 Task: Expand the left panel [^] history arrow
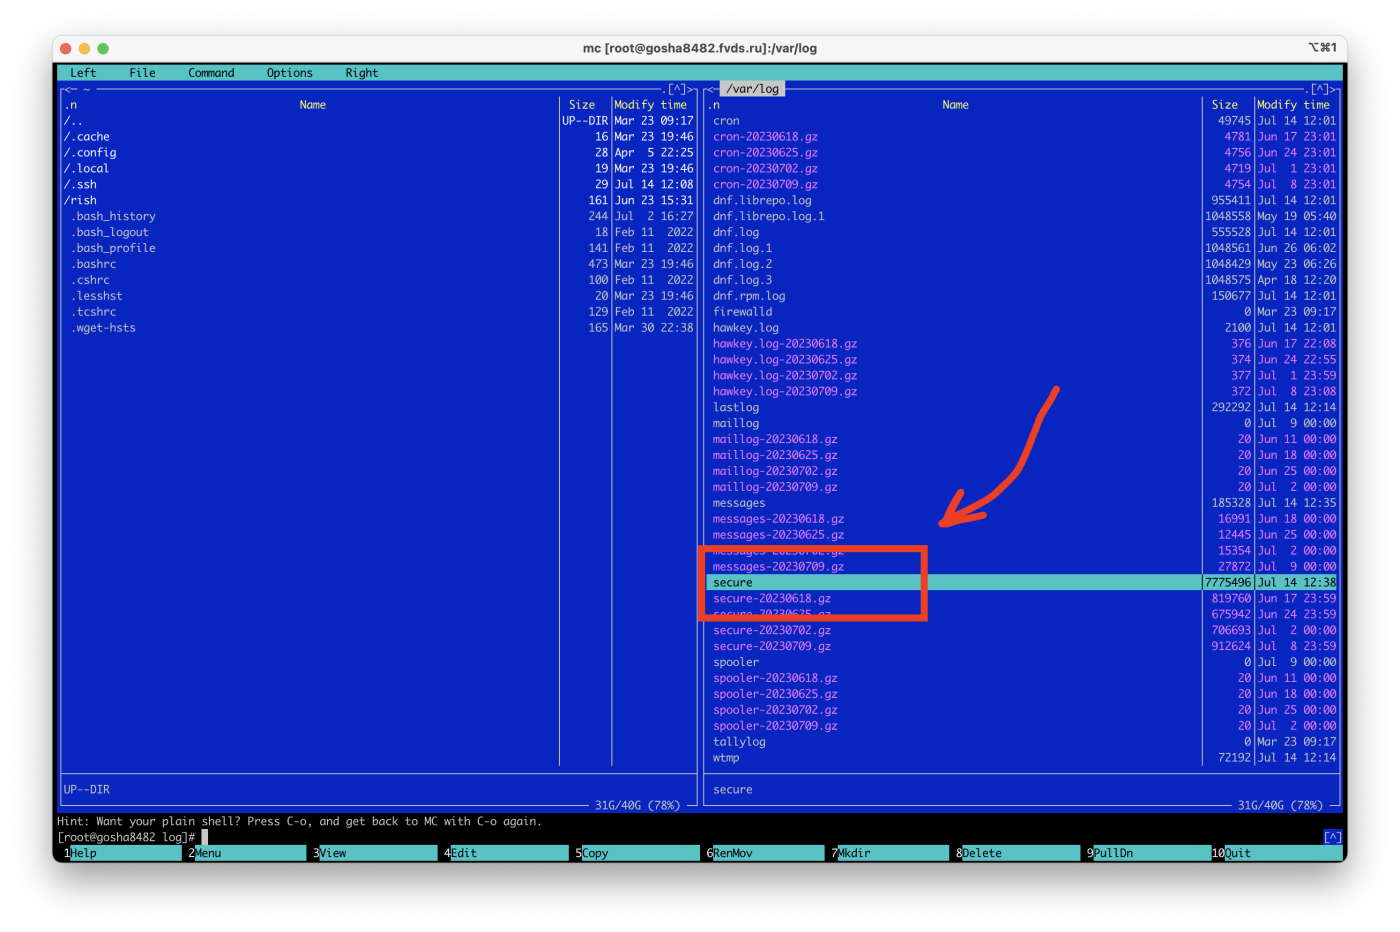[x=677, y=90]
